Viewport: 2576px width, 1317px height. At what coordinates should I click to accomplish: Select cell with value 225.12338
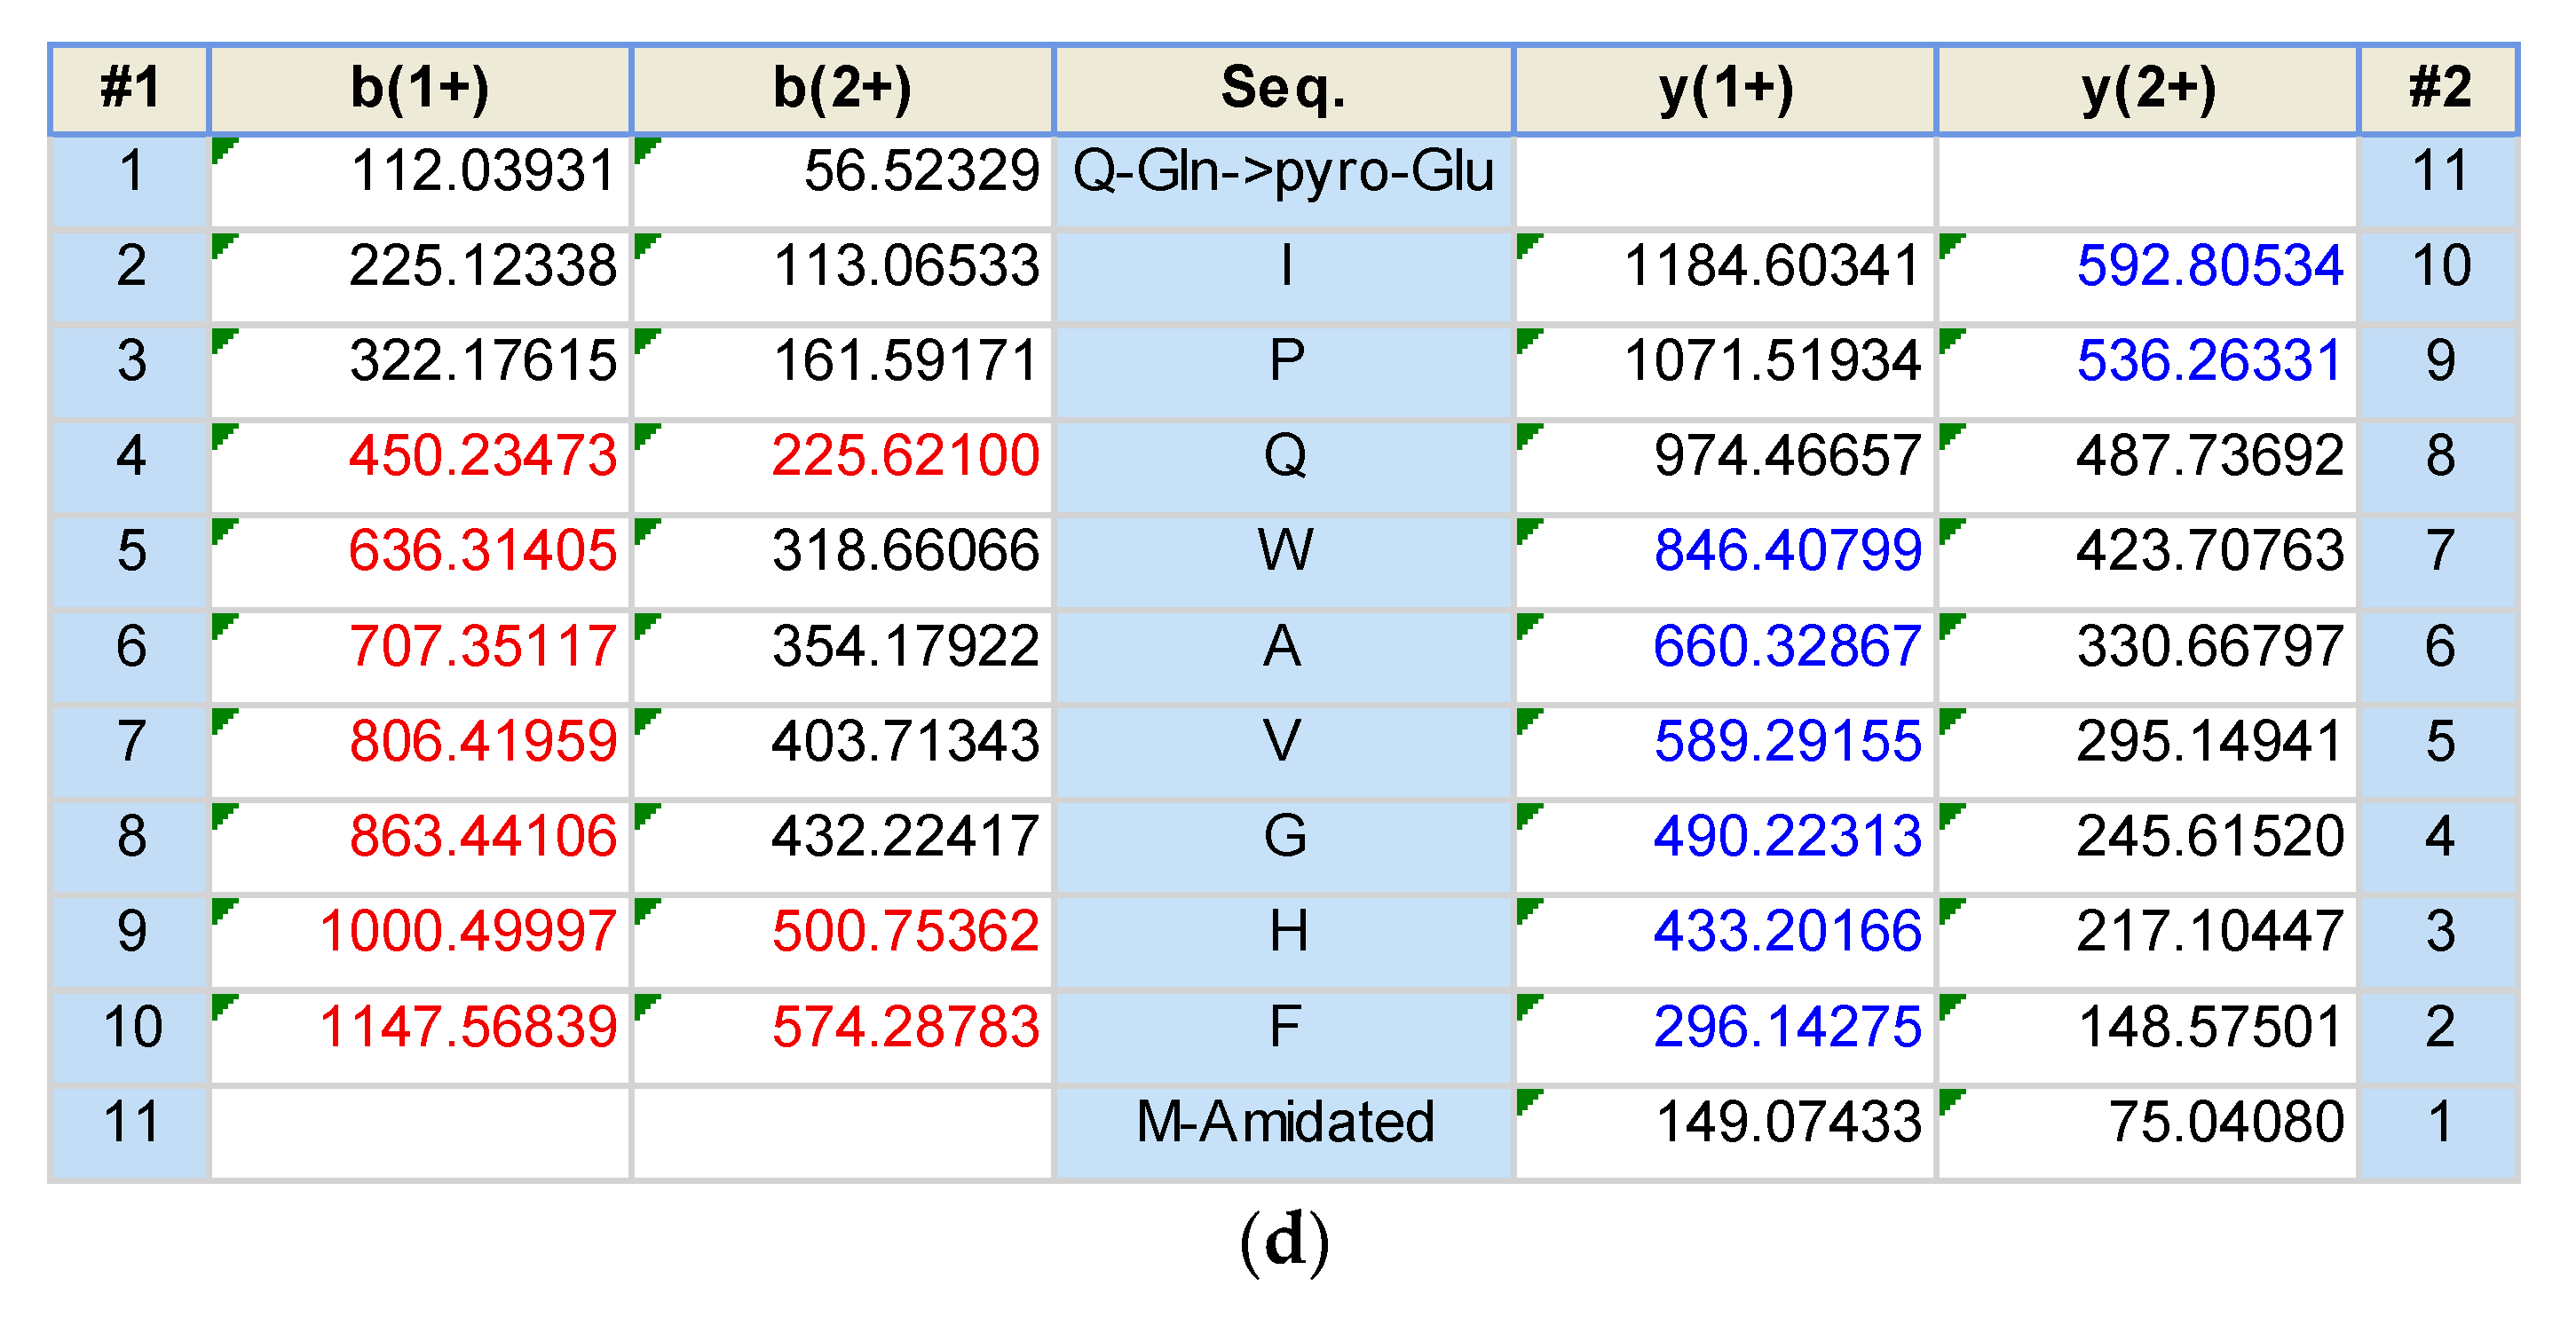pos(420,276)
